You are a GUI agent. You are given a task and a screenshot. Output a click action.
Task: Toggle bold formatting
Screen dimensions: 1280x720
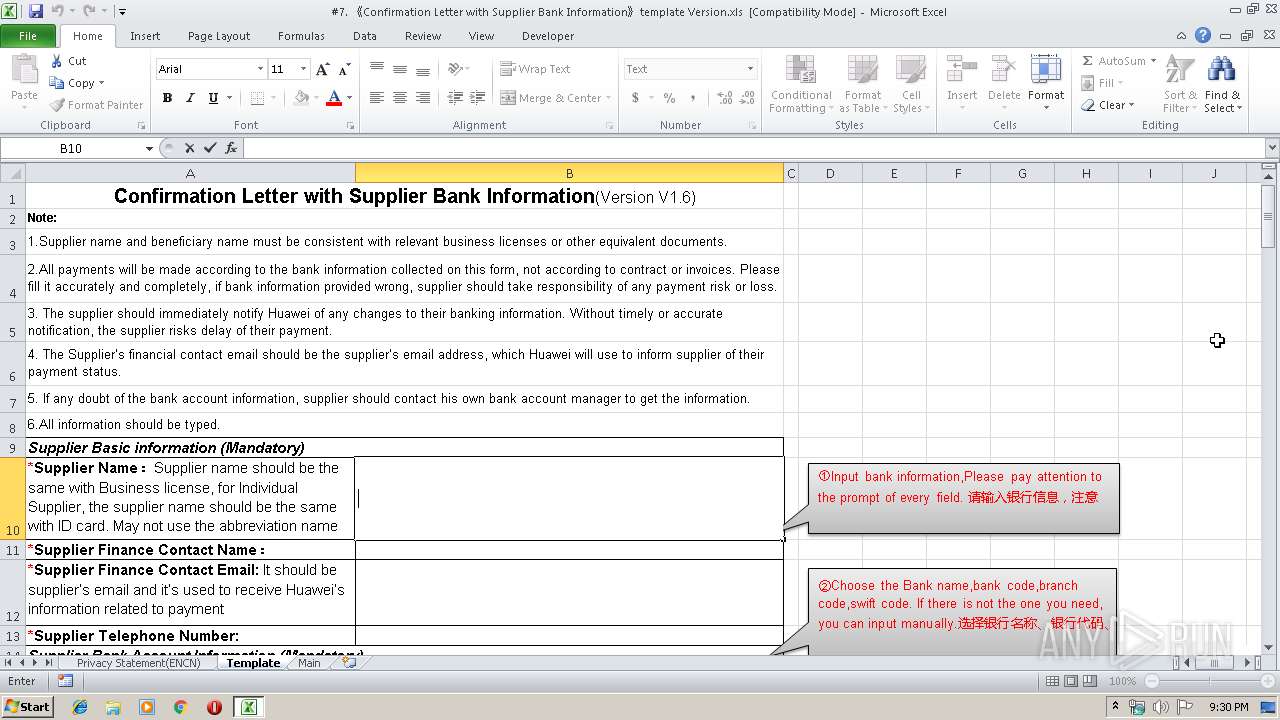pos(167,98)
